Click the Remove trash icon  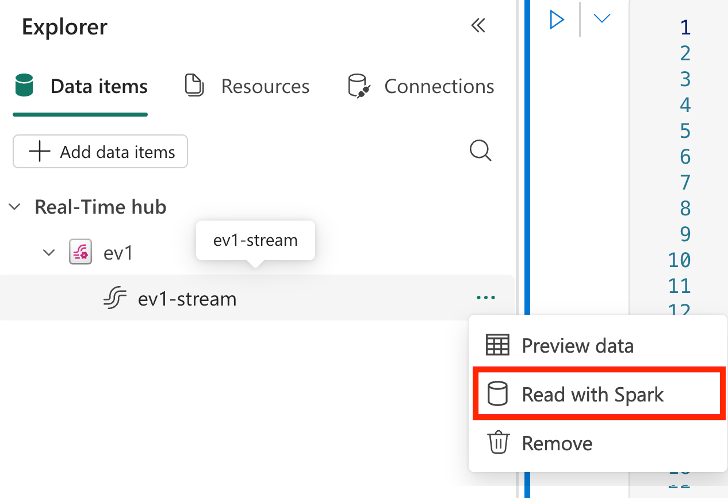click(497, 443)
